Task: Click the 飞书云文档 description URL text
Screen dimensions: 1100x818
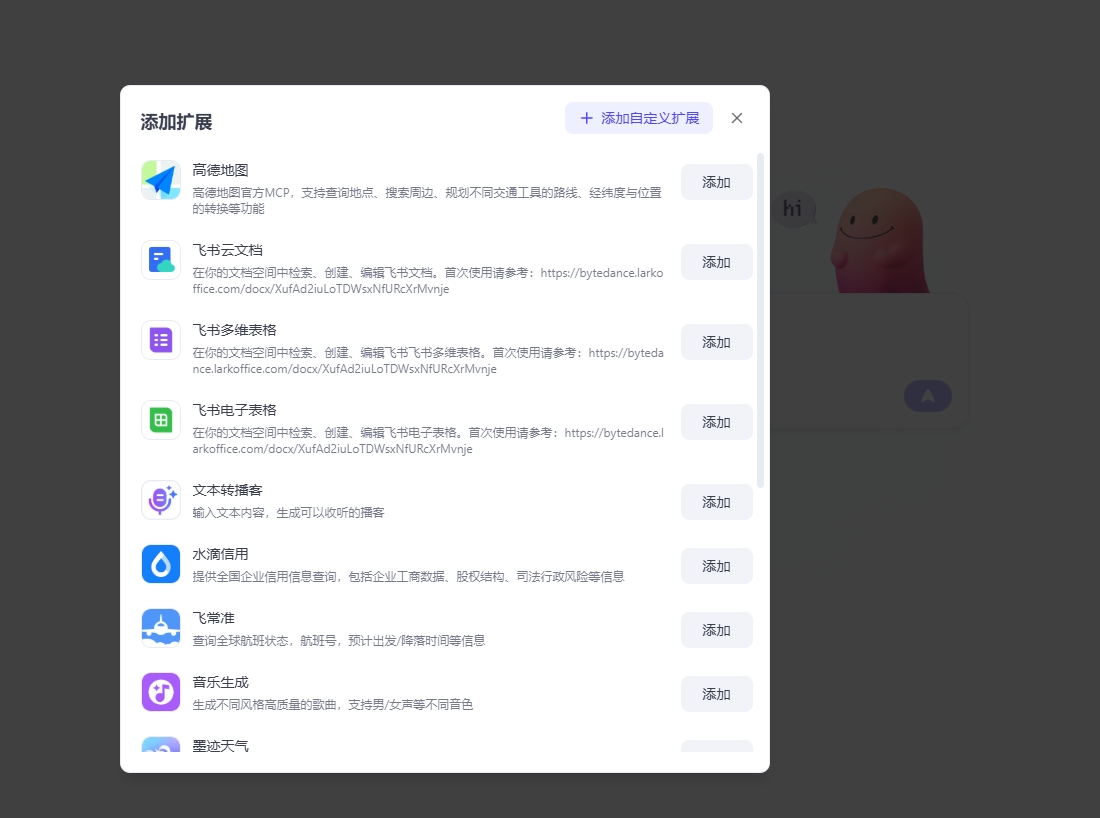Action: [428, 281]
